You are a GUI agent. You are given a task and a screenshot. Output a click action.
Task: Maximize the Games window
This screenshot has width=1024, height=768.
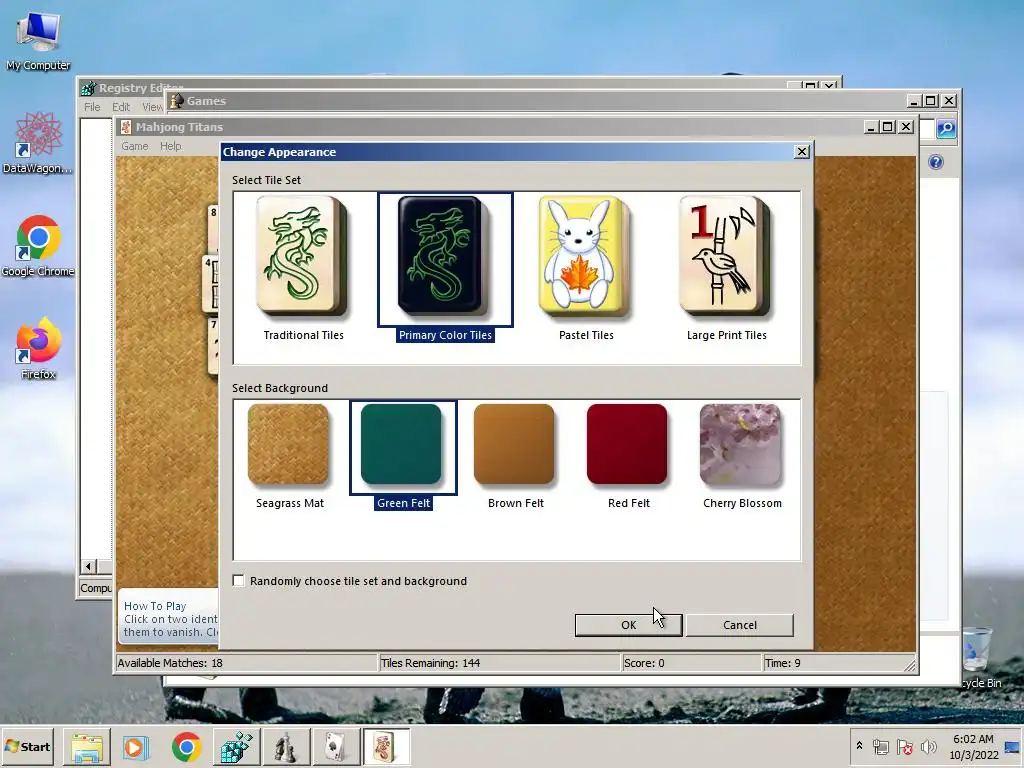tap(931, 101)
